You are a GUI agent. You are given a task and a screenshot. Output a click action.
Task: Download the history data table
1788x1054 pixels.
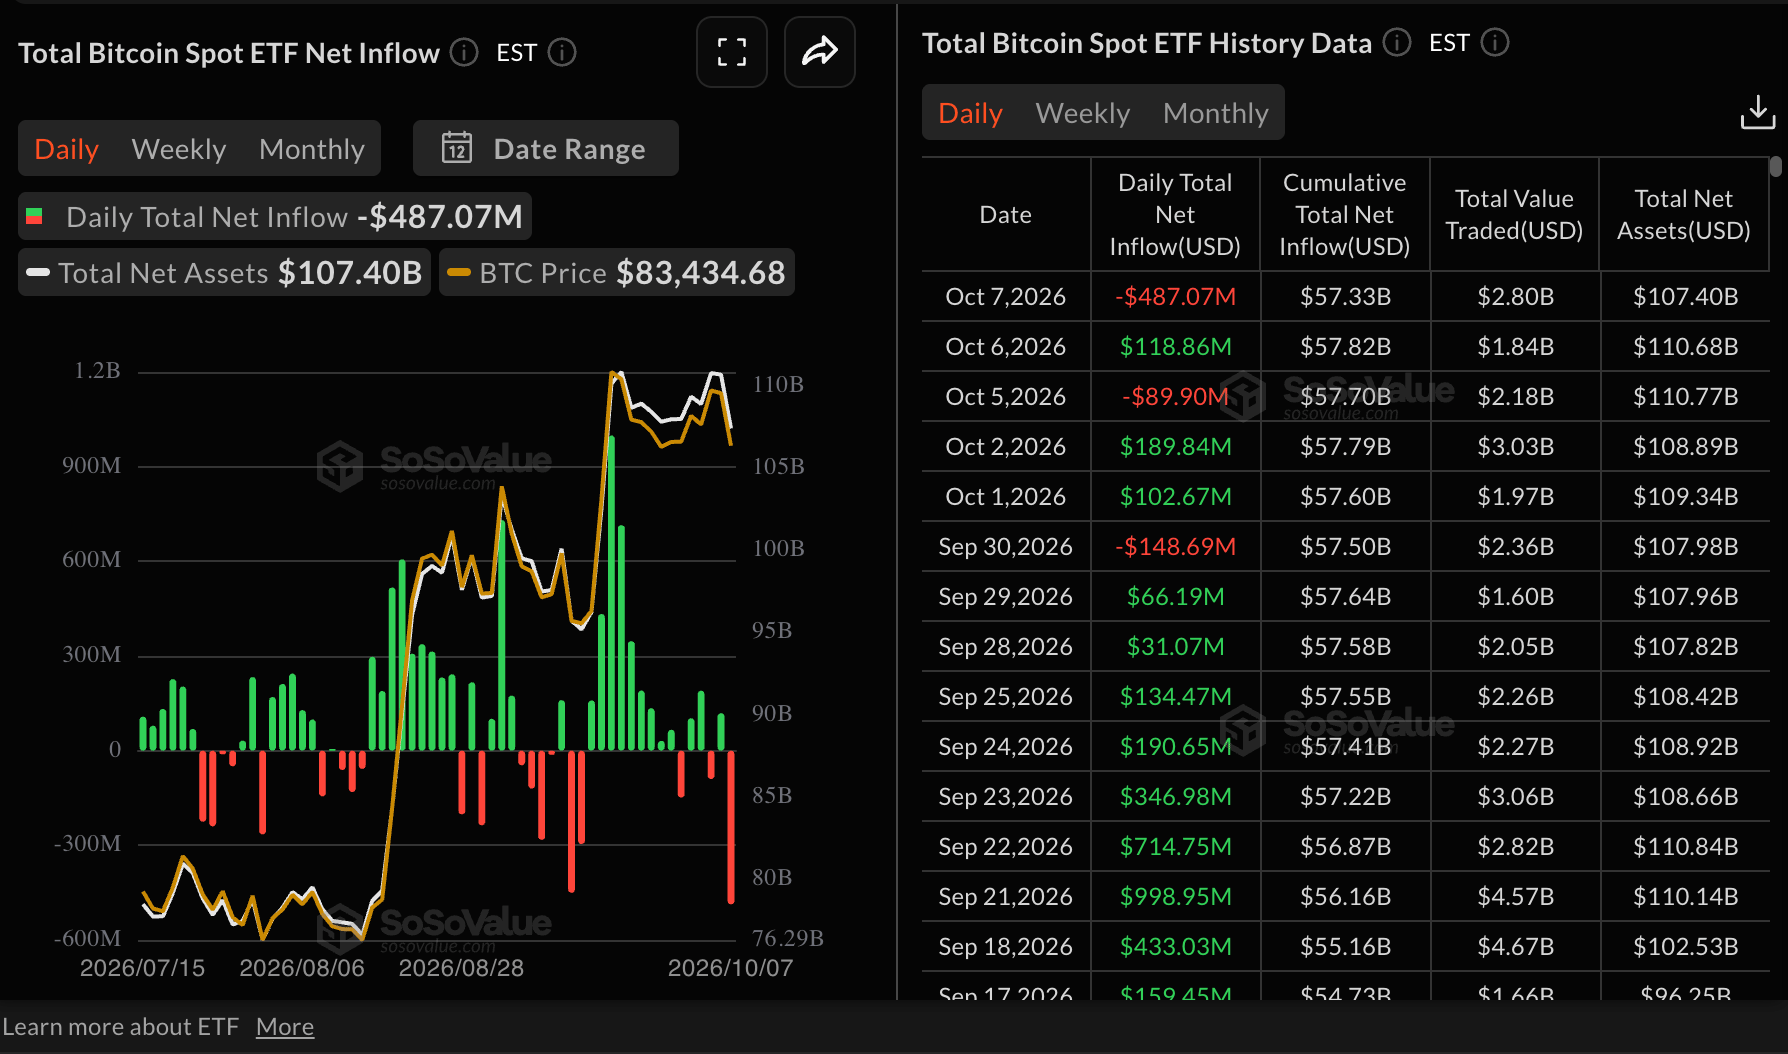tap(1757, 112)
